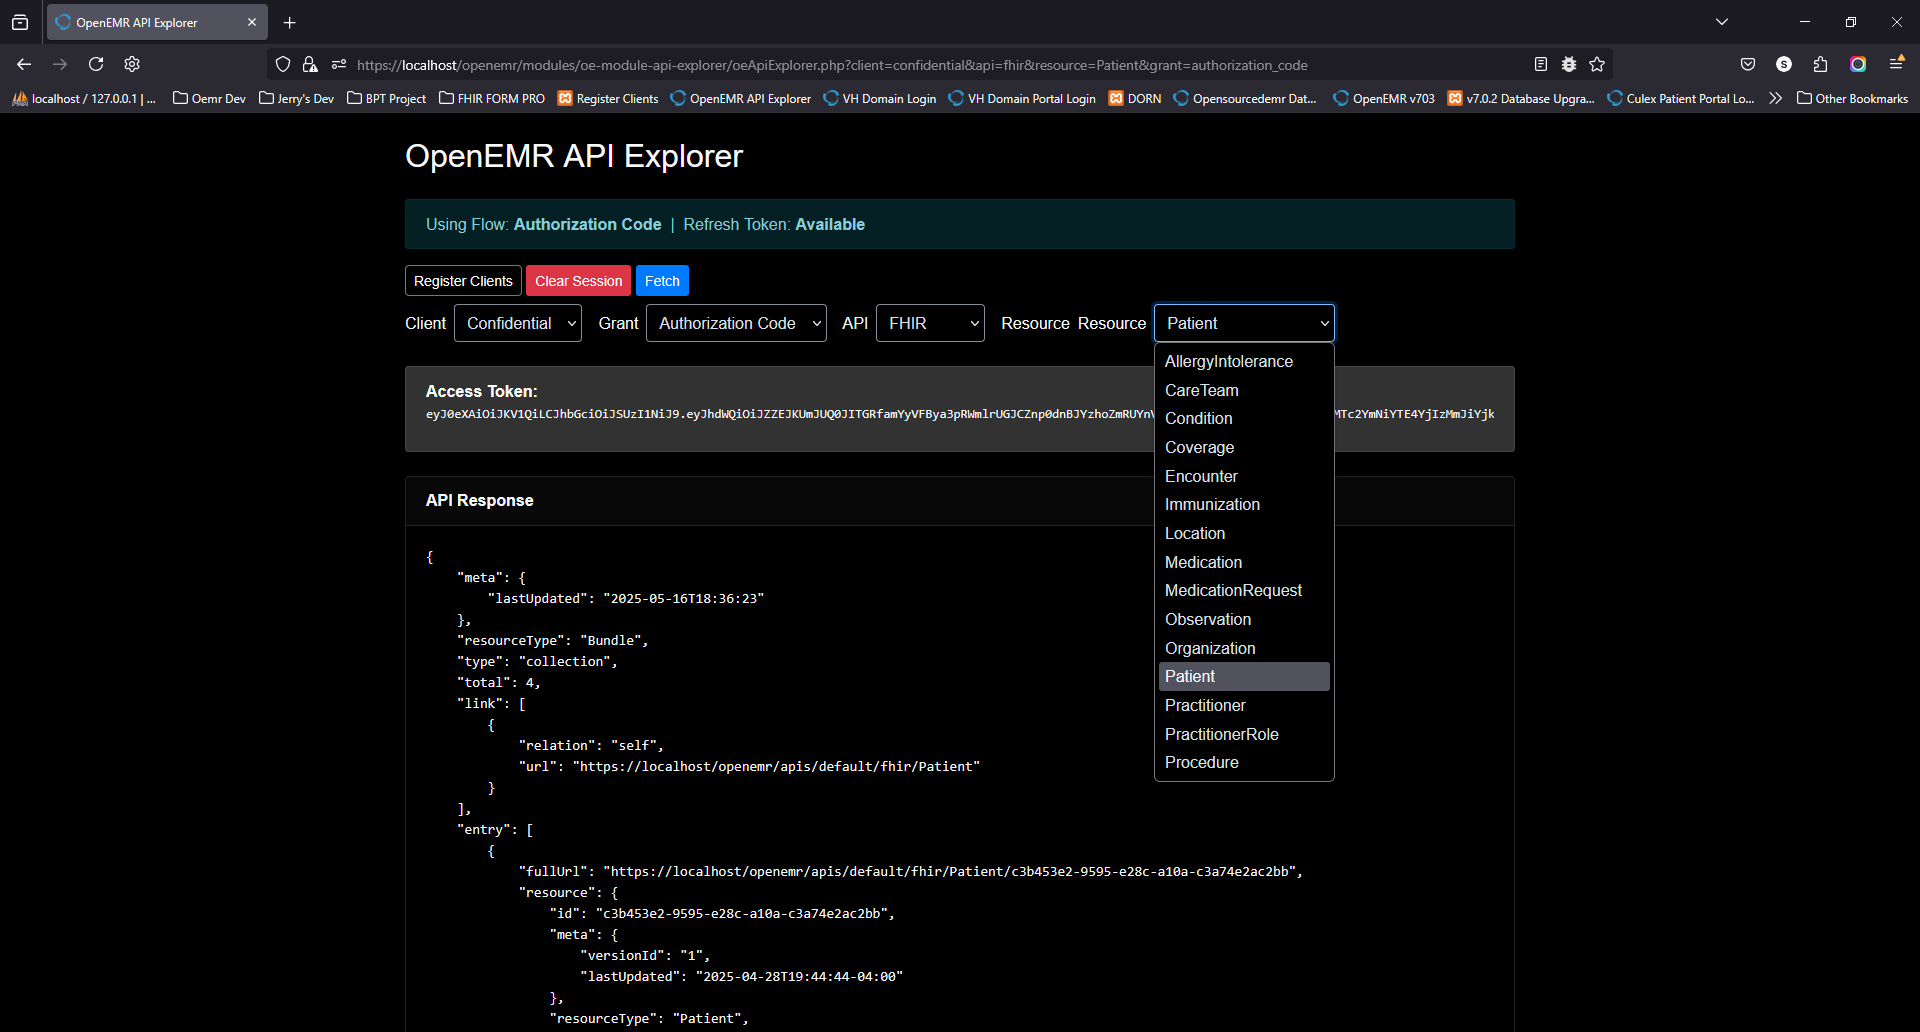Open VH Domain Portal Login bookmark
This screenshot has height=1032, width=1920.
[1022, 98]
